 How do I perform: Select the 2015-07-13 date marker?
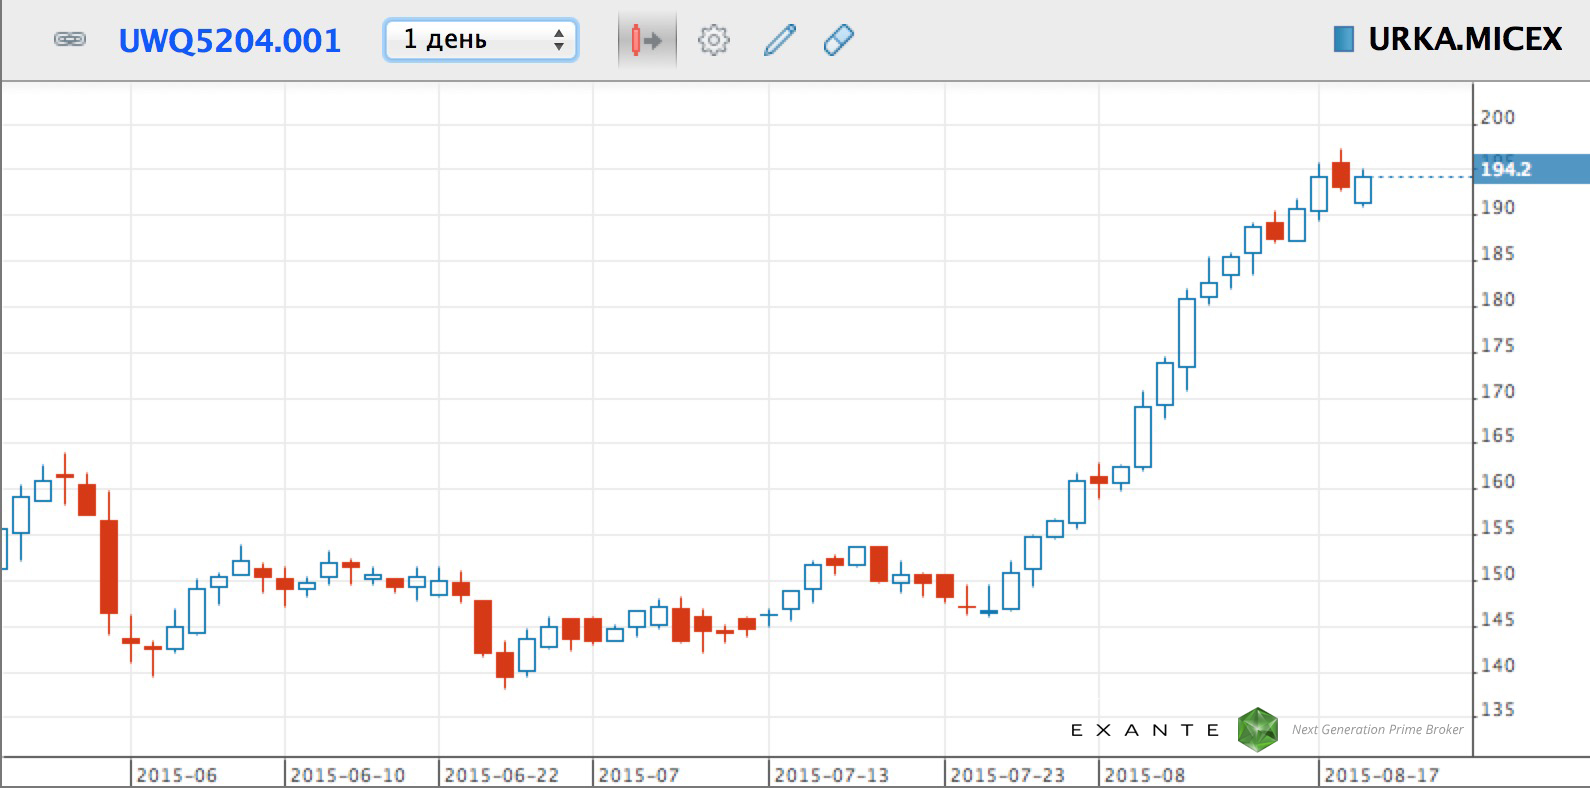(x=831, y=775)
